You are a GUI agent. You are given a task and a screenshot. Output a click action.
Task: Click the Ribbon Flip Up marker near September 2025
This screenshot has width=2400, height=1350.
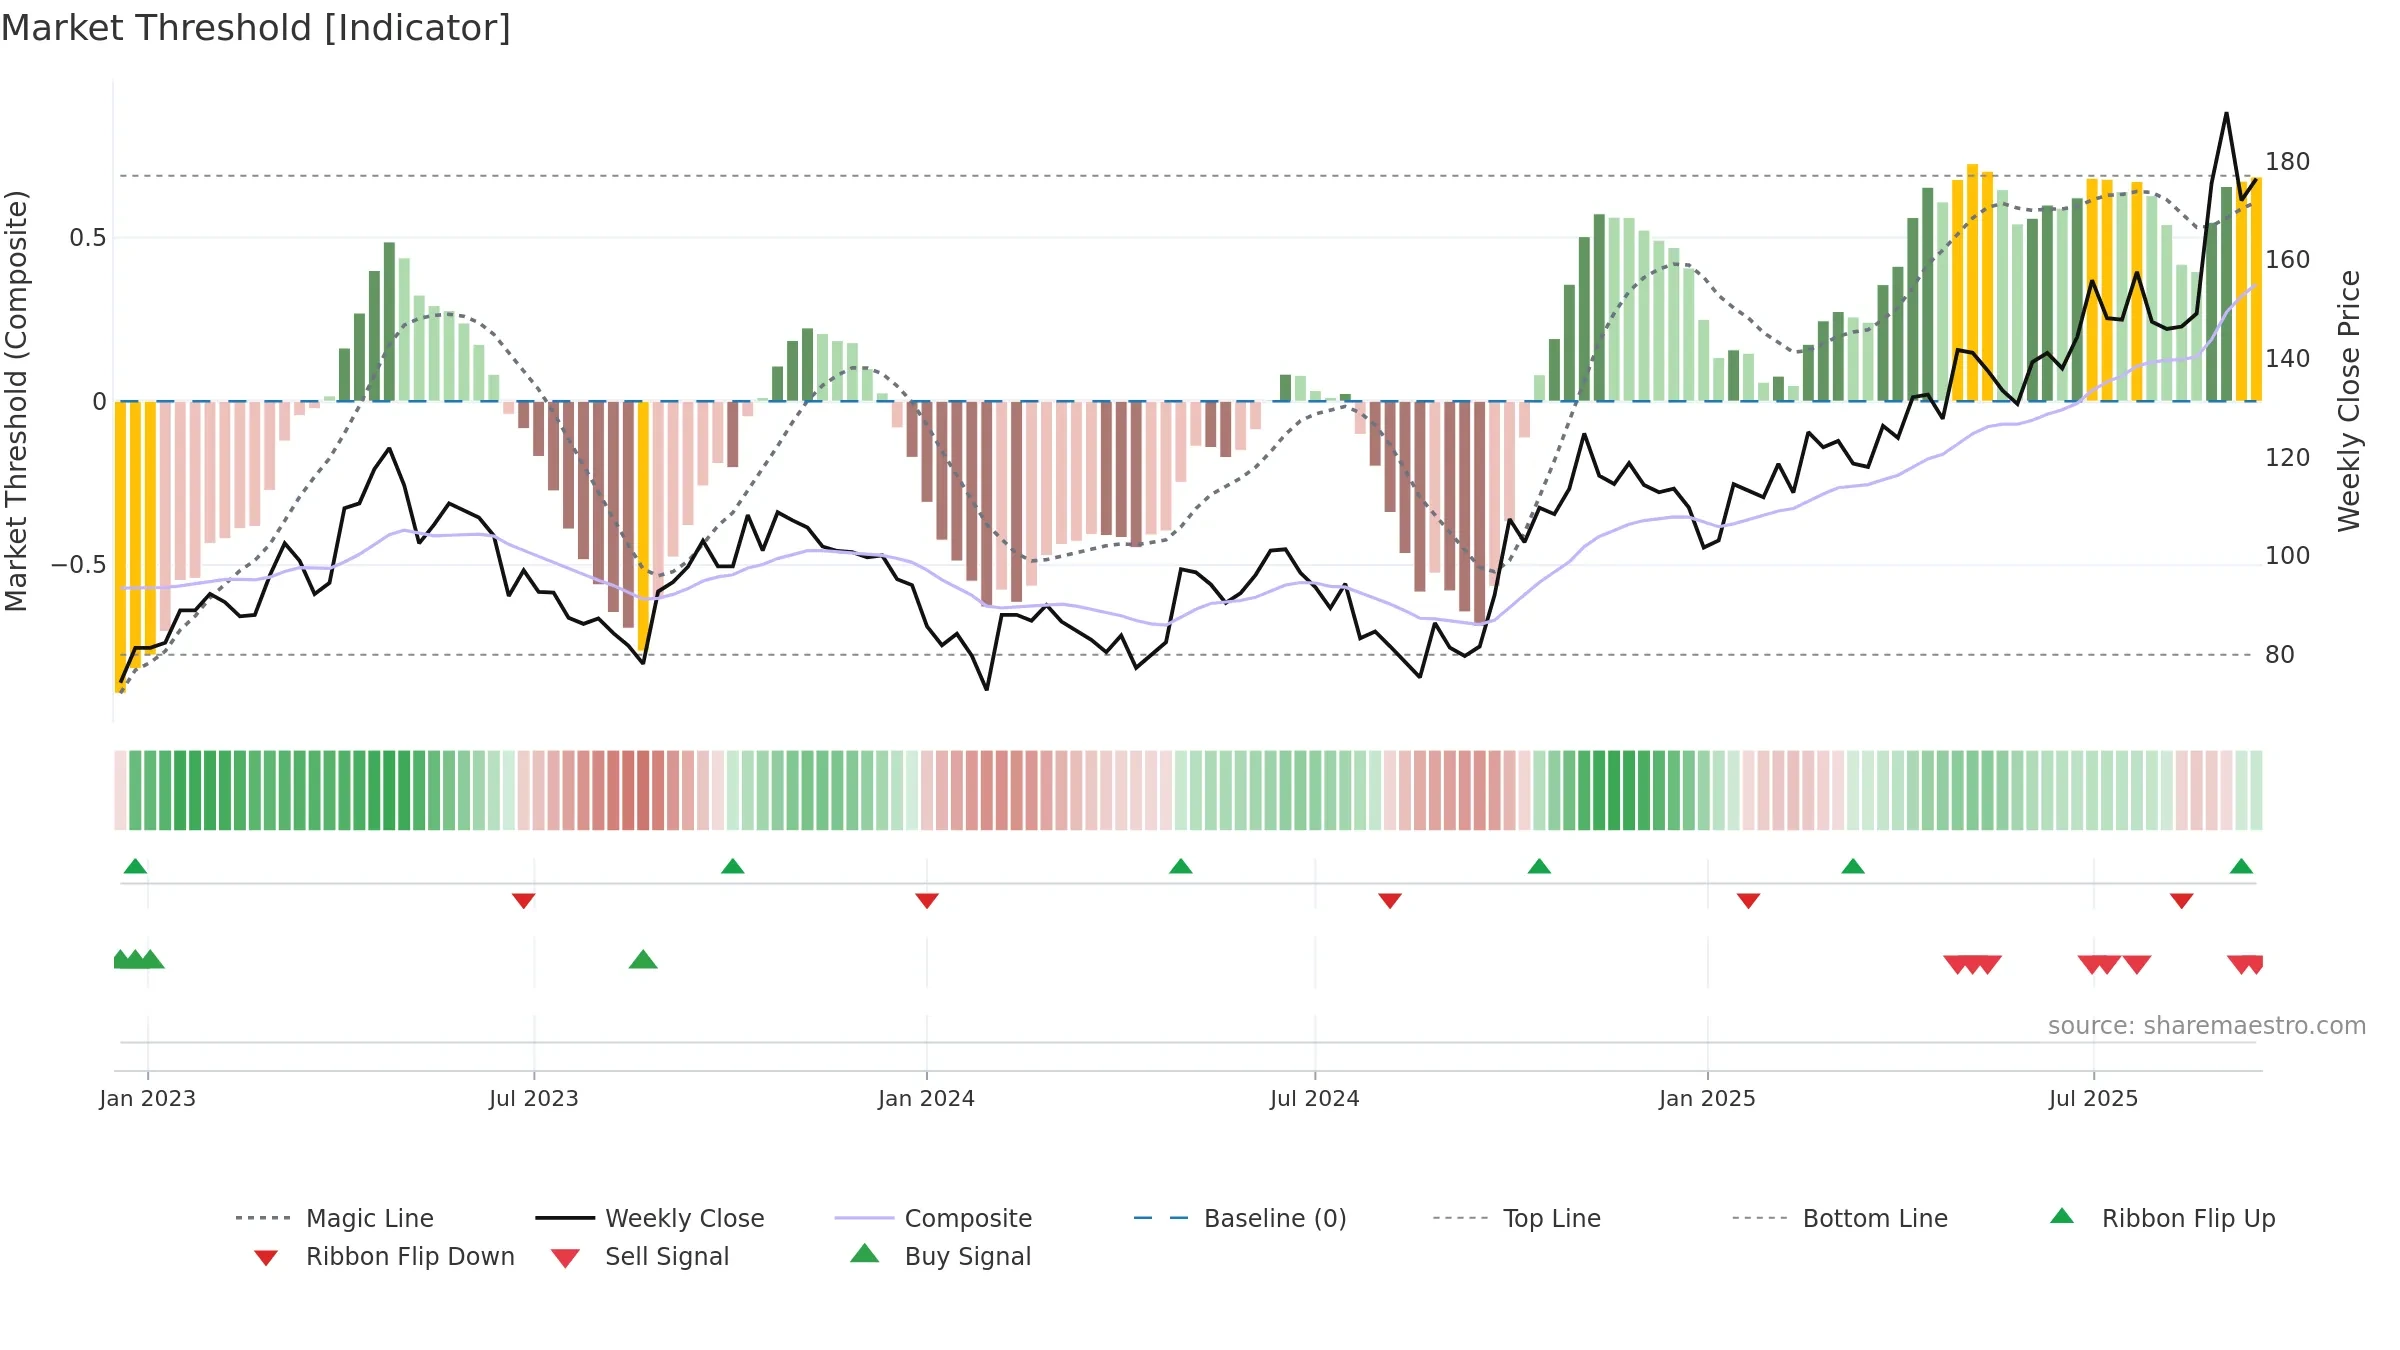point(2241,866)
